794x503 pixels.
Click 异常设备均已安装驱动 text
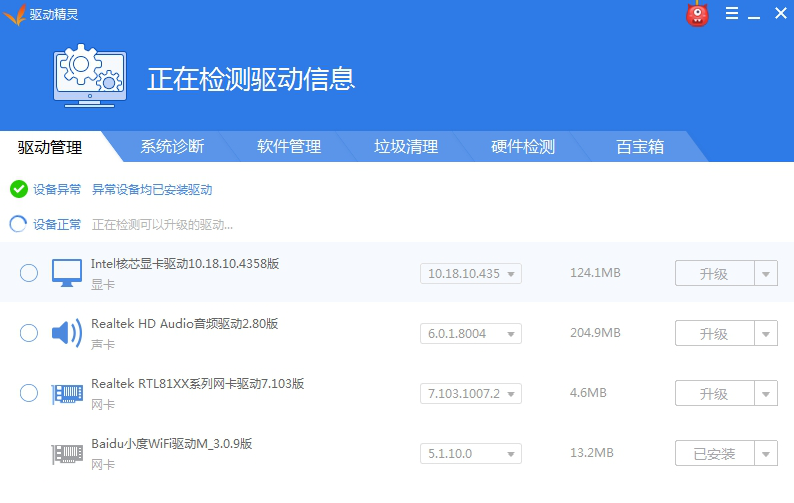pyautogui.click(x=152, y=189)
